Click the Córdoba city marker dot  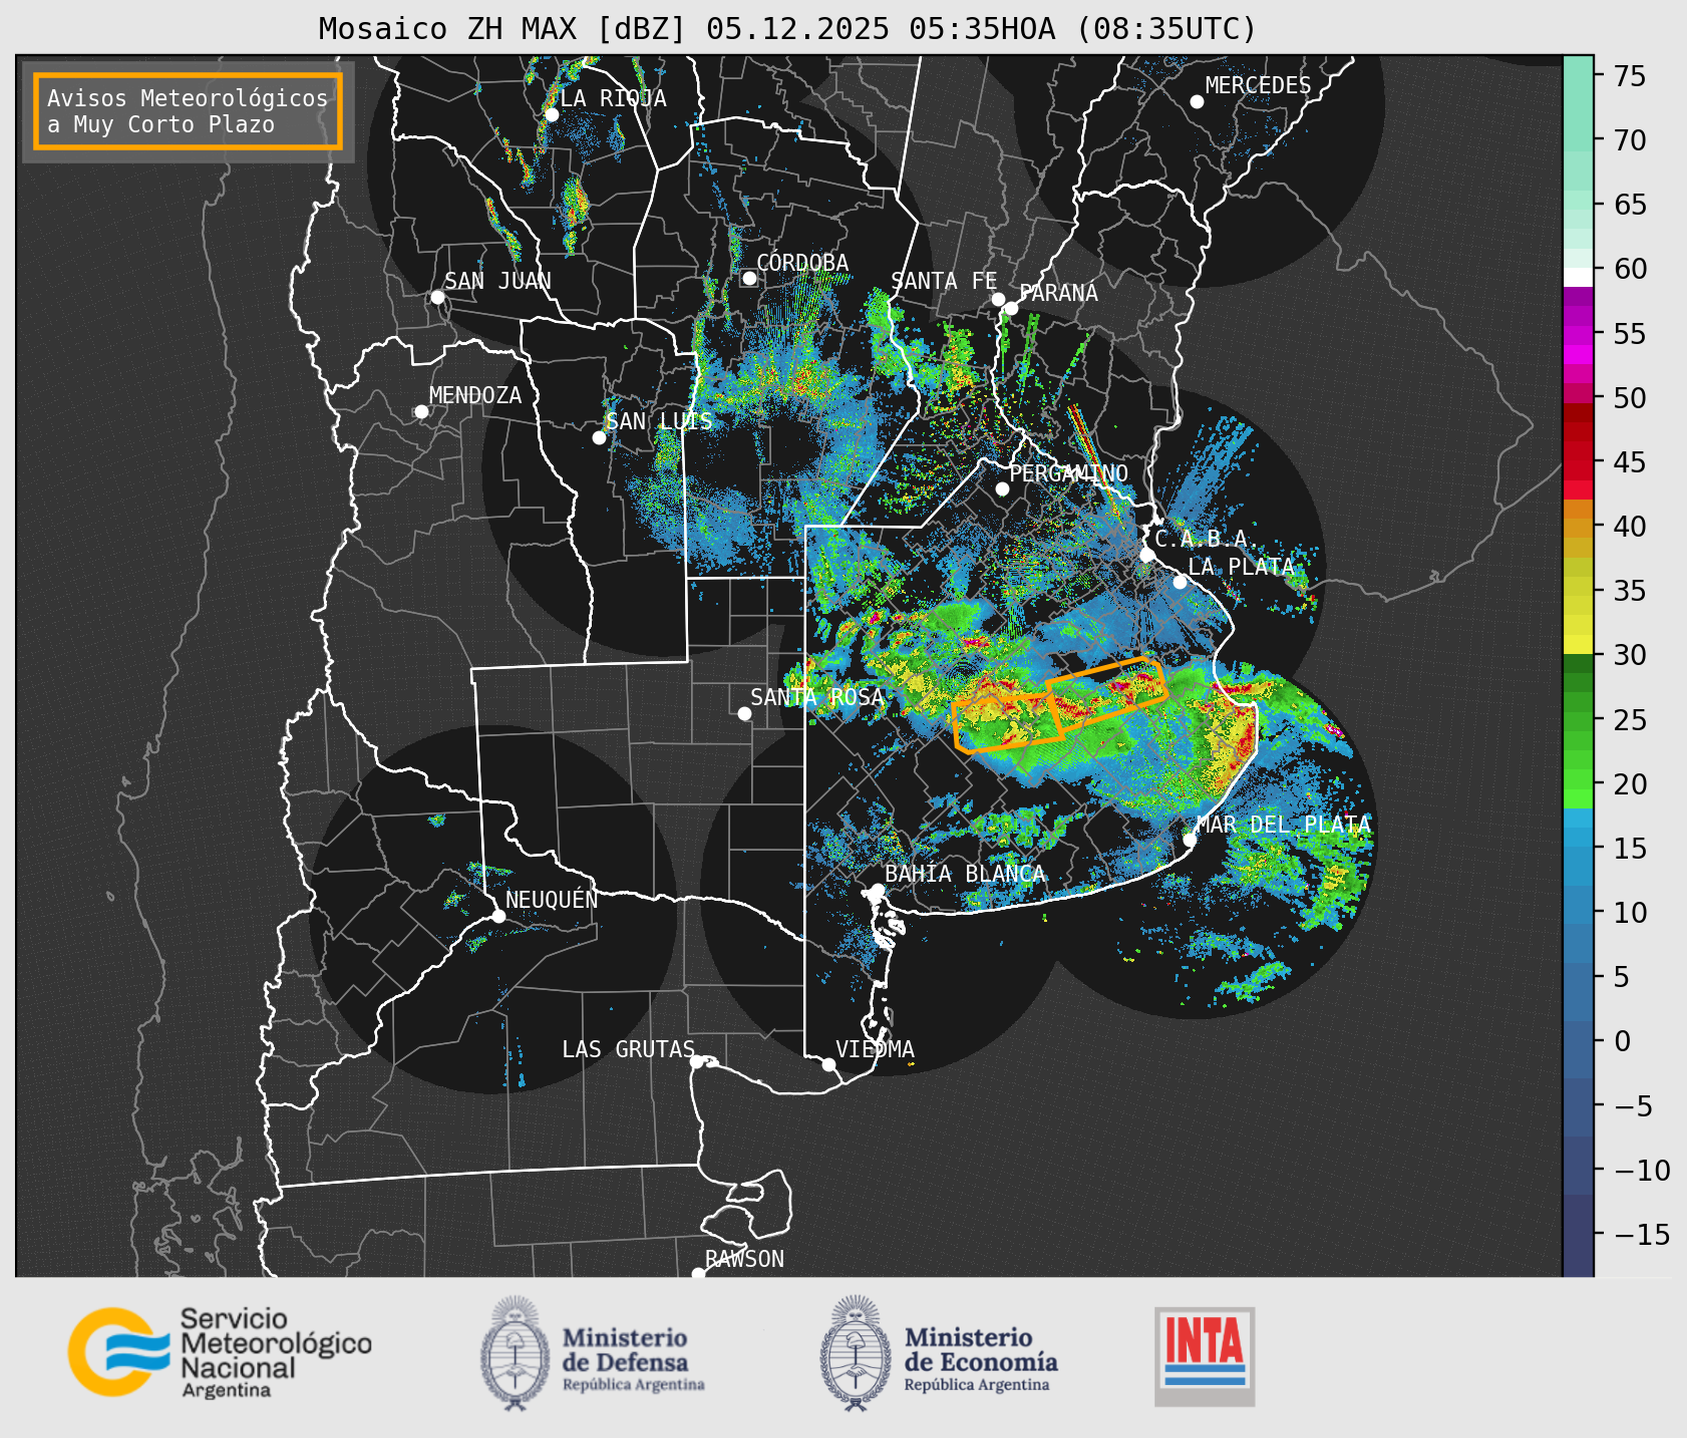pos(749,278)
